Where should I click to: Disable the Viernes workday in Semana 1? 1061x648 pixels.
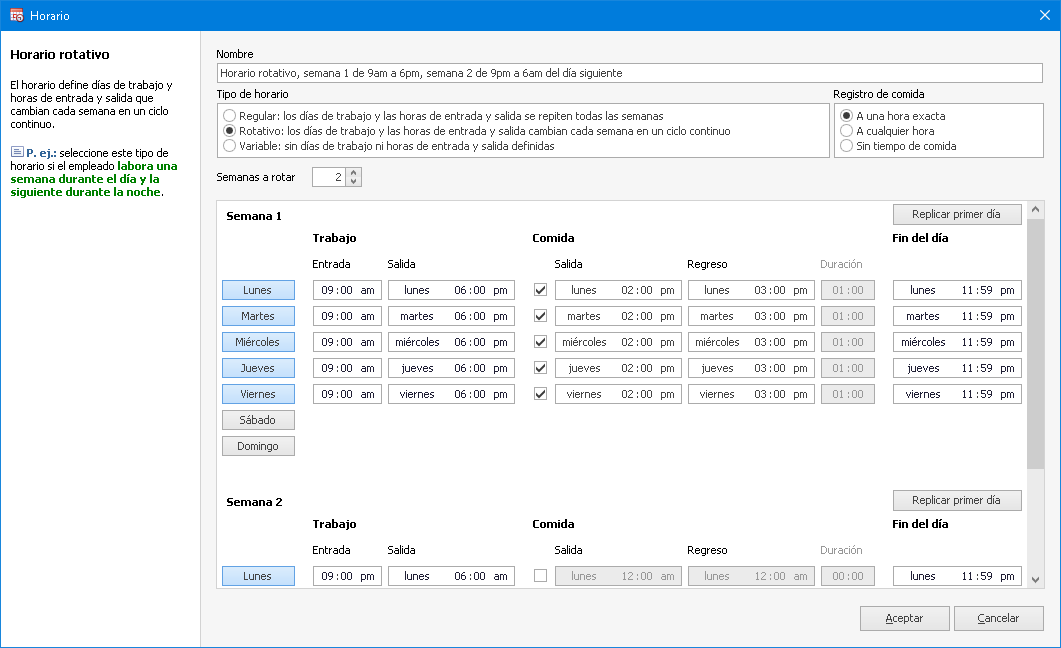click(258, 394)
